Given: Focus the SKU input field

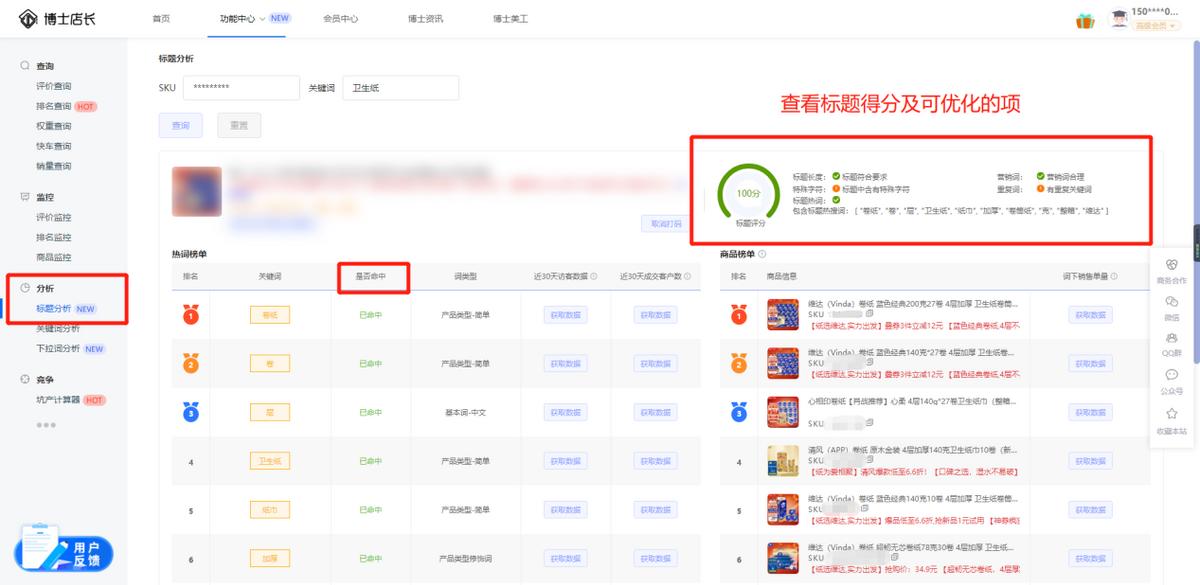Looking at the screenshot, I should click(x=241, y=87).
